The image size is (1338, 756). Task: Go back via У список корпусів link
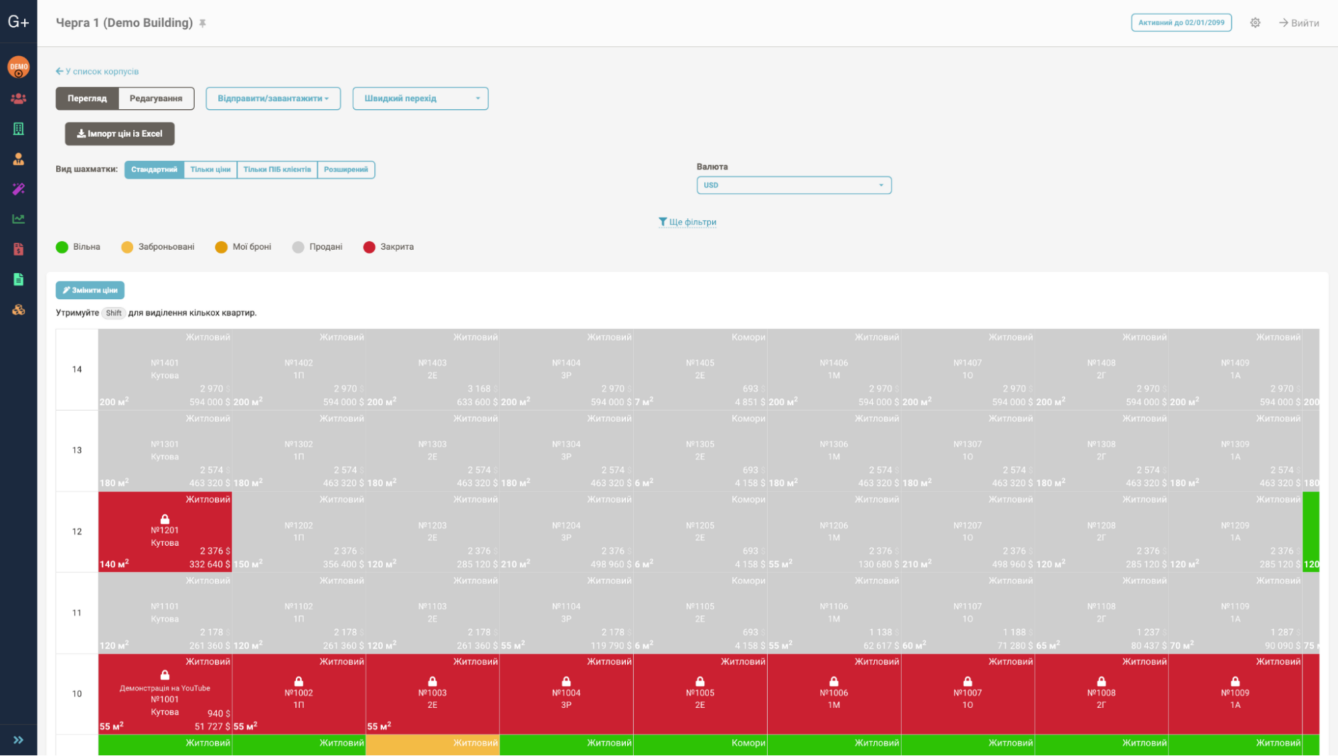97,72
